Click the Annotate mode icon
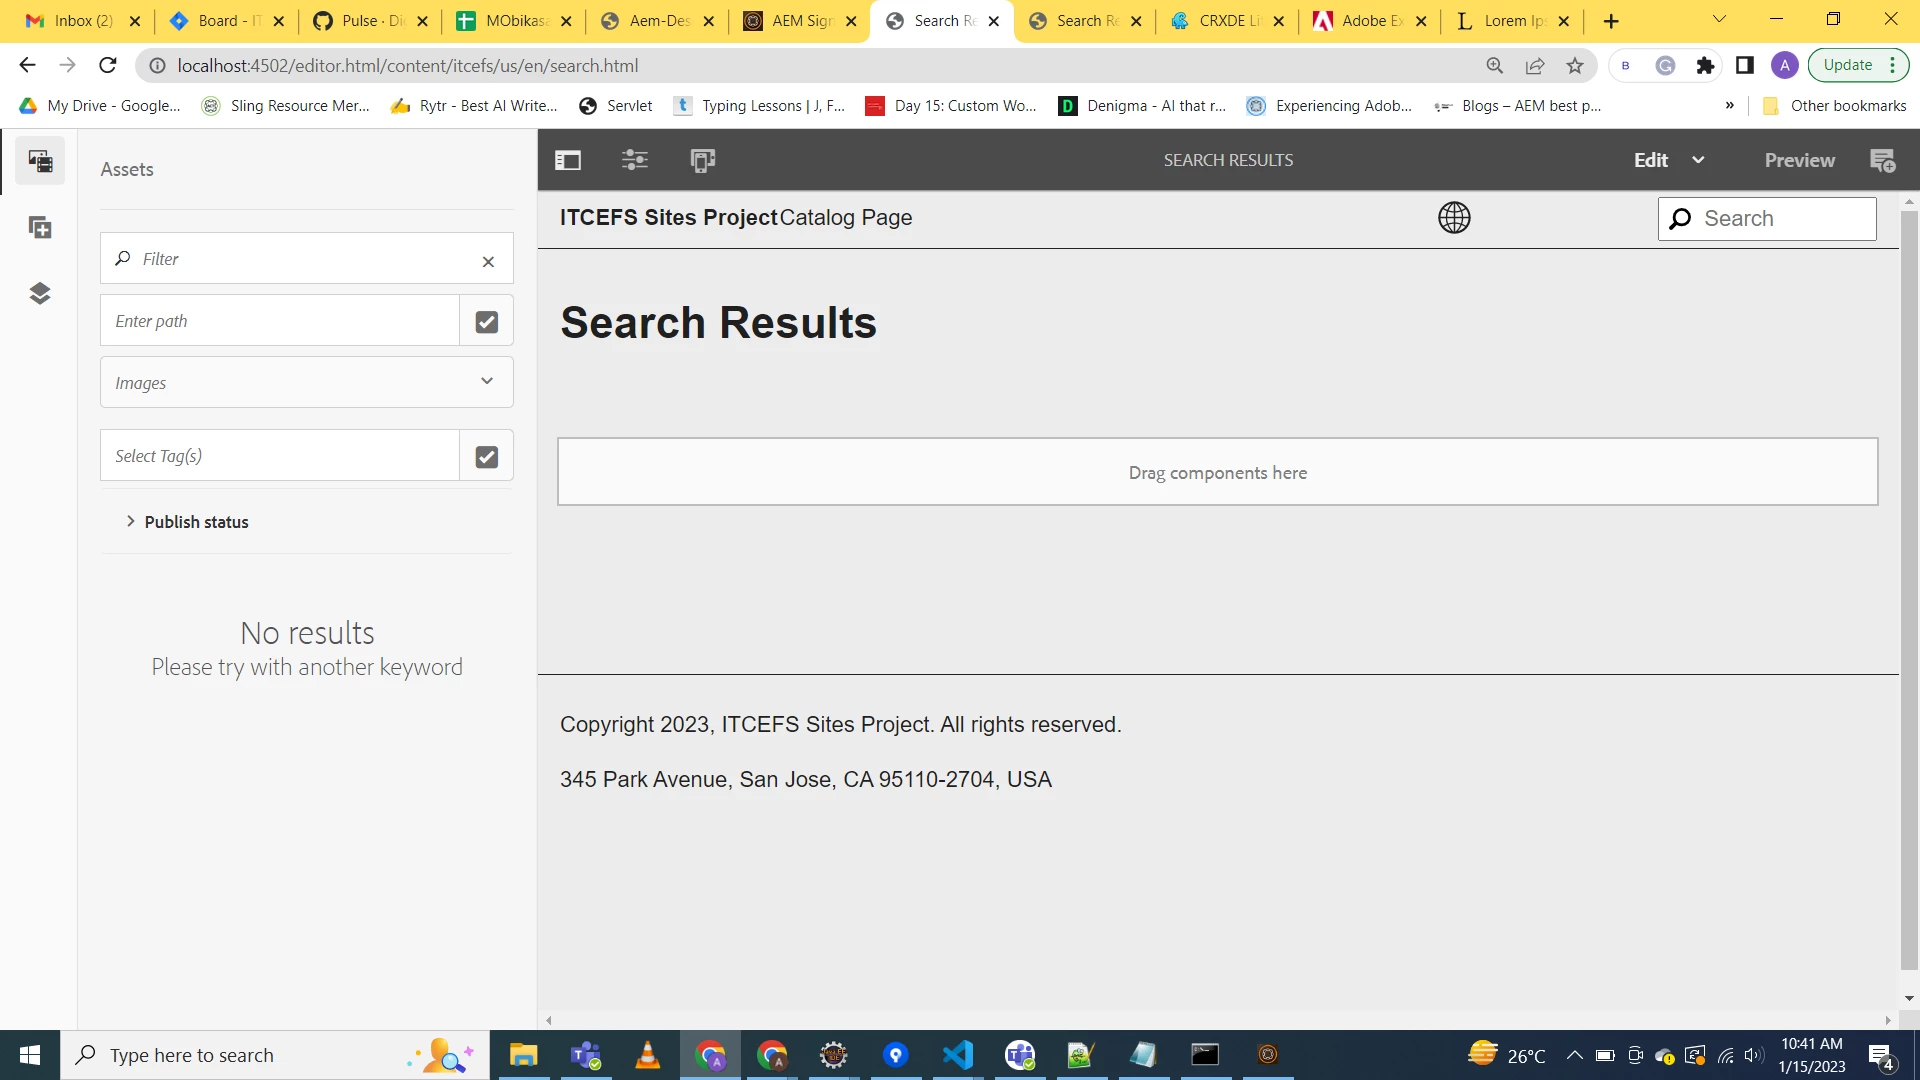 [x=1882, y=160]
